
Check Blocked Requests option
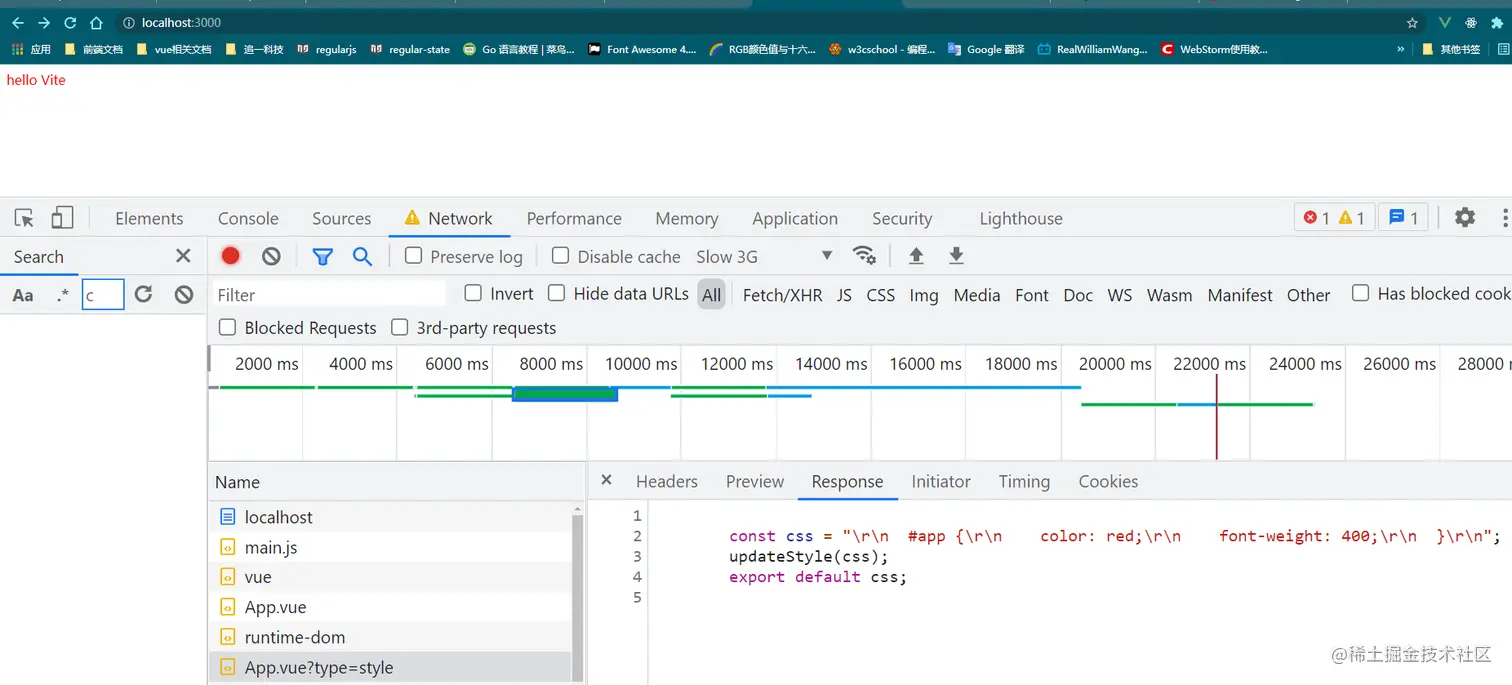[x=227, y=327]
